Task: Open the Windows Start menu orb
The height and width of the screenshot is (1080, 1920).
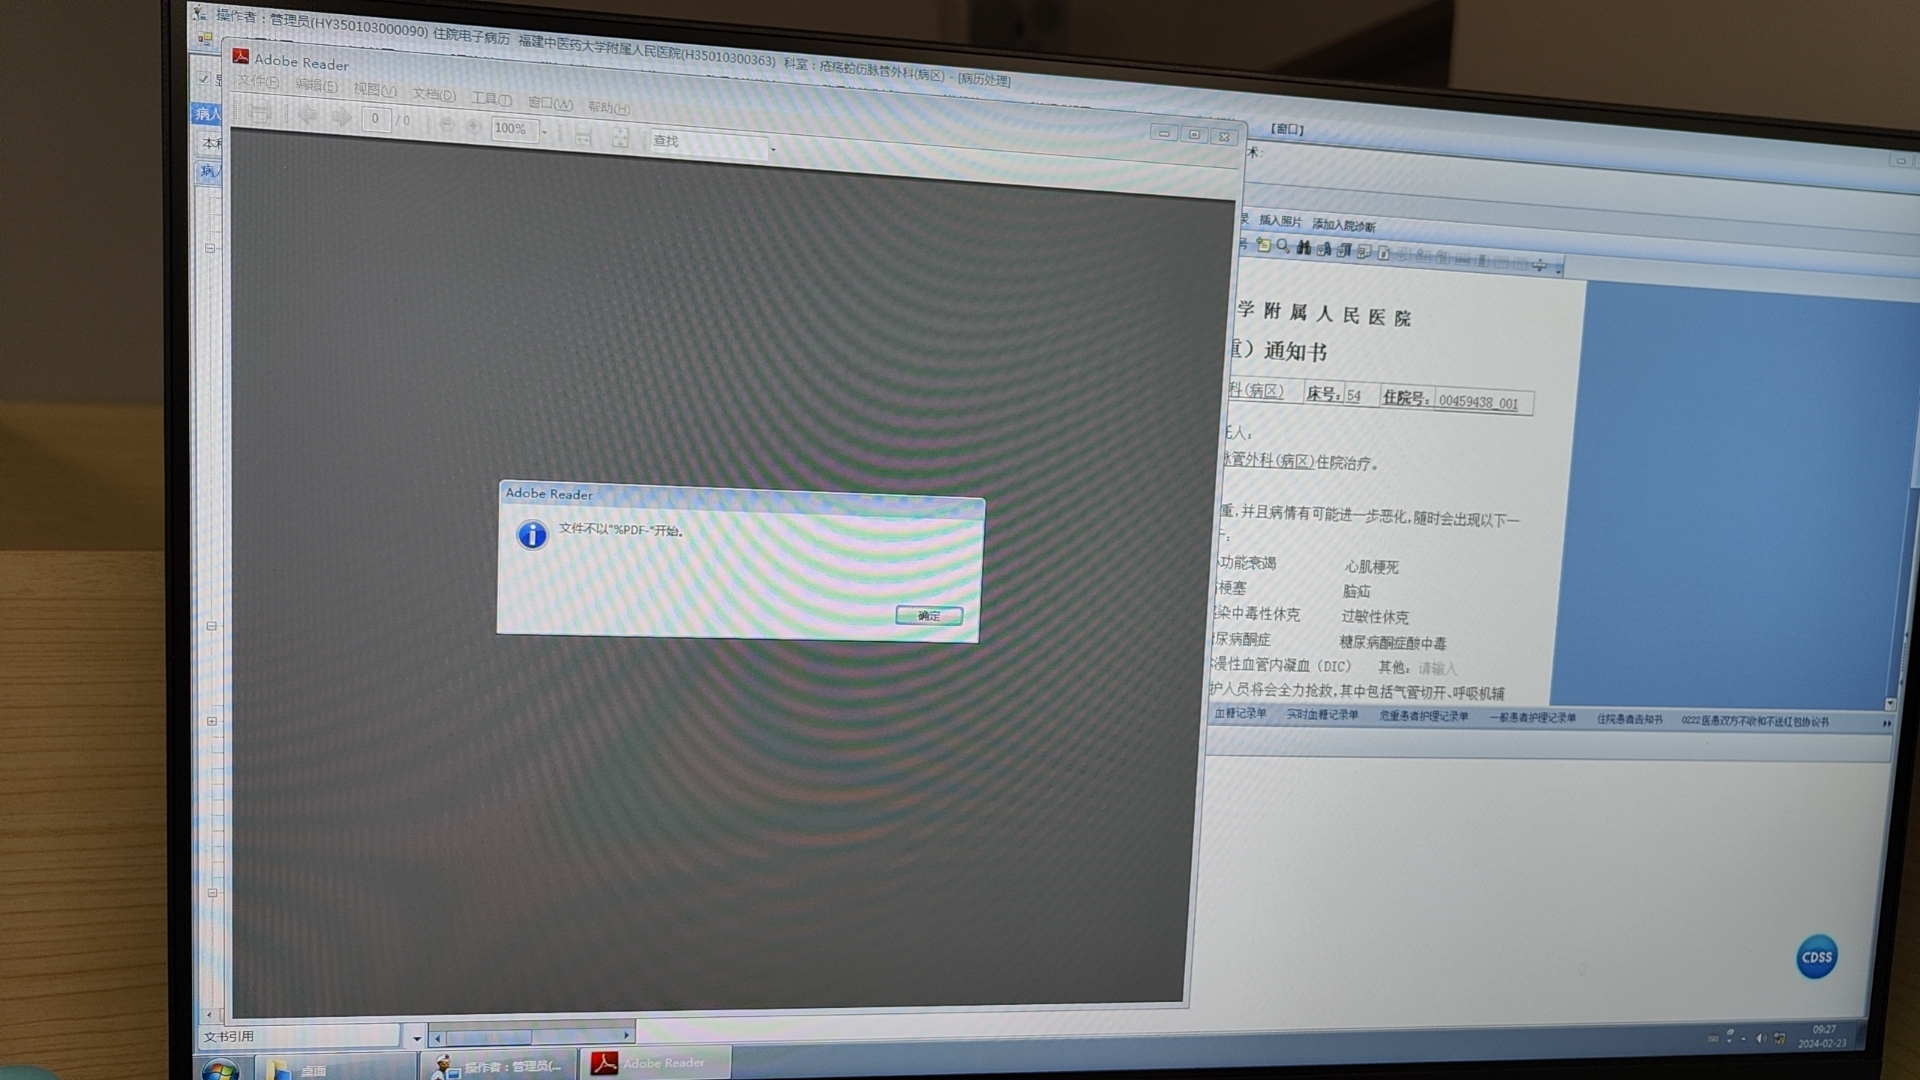Action: (220, 1070)
